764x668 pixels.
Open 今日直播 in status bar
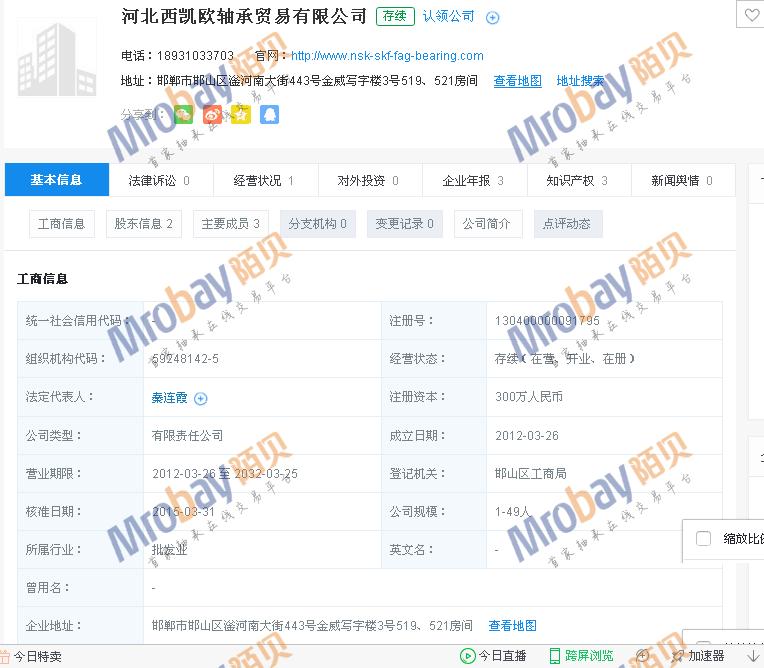[x=493, y=656]
